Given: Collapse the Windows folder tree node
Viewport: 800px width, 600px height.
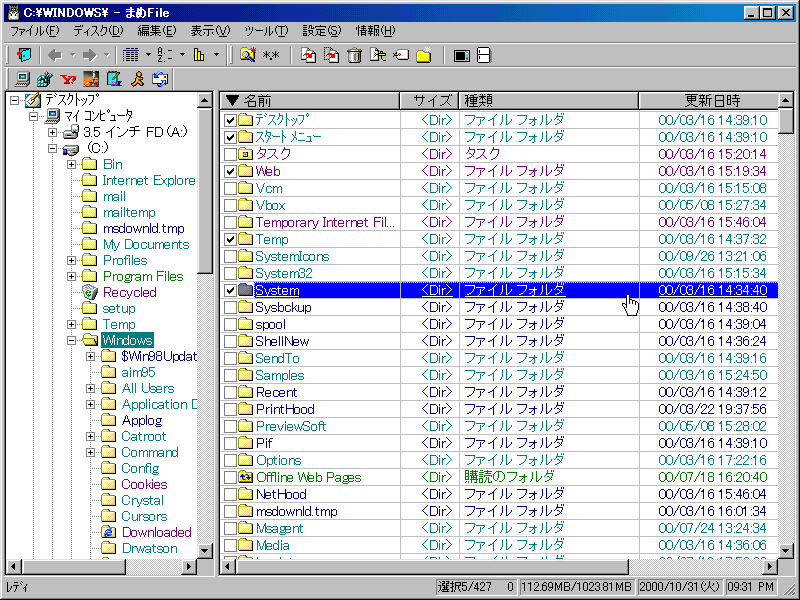Looking at the screenshot, I should click(x=71, y=340).
